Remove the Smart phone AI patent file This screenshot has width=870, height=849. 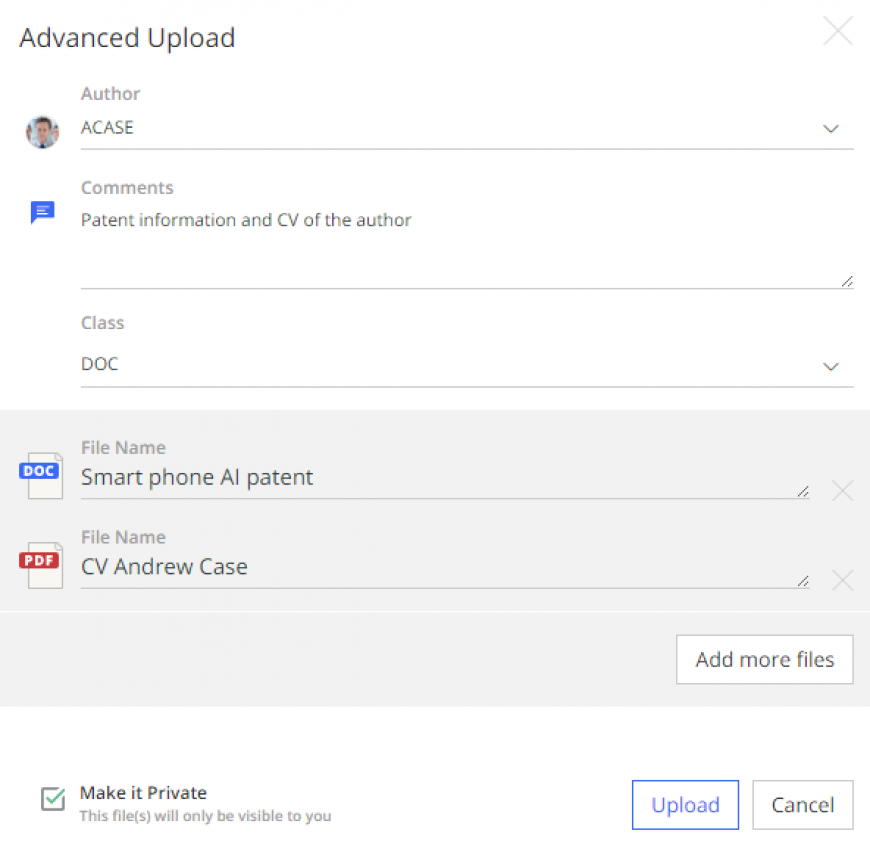[x=842, y=491]
